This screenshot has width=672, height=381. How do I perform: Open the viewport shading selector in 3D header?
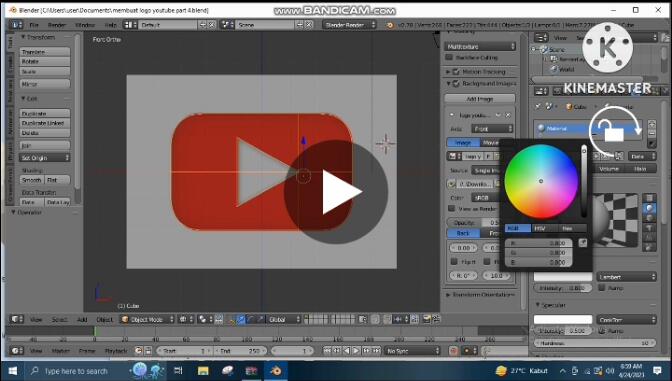[185, 319]
